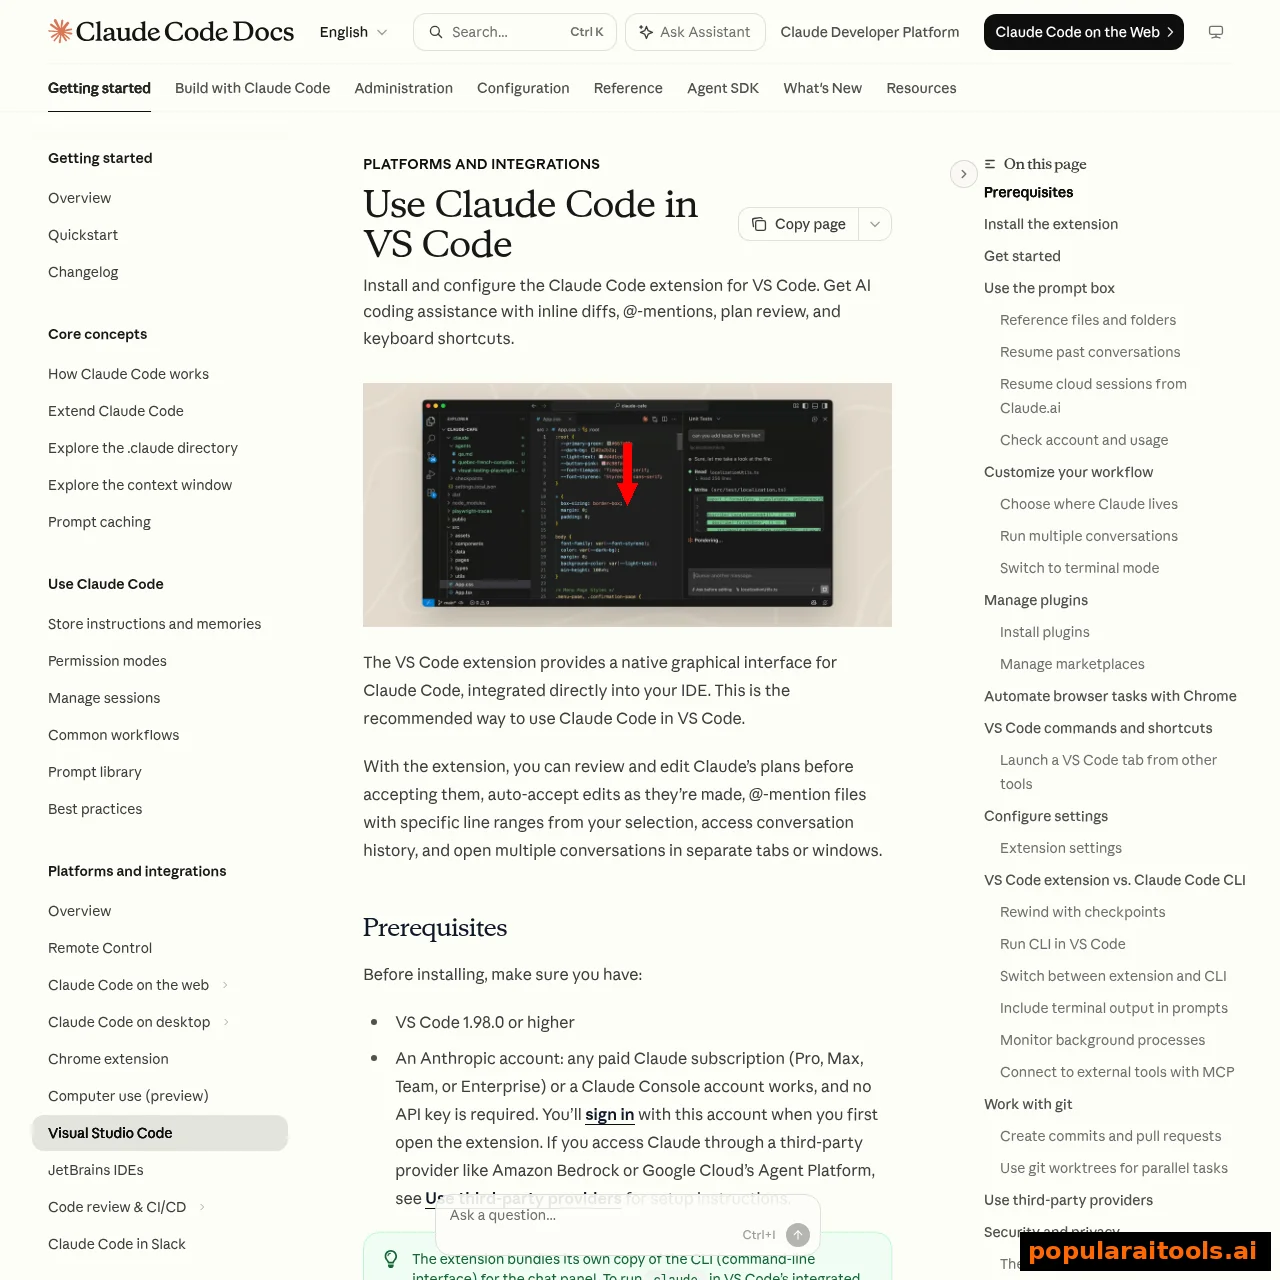Click the submit arrow in the question box

click(798, 1235)
